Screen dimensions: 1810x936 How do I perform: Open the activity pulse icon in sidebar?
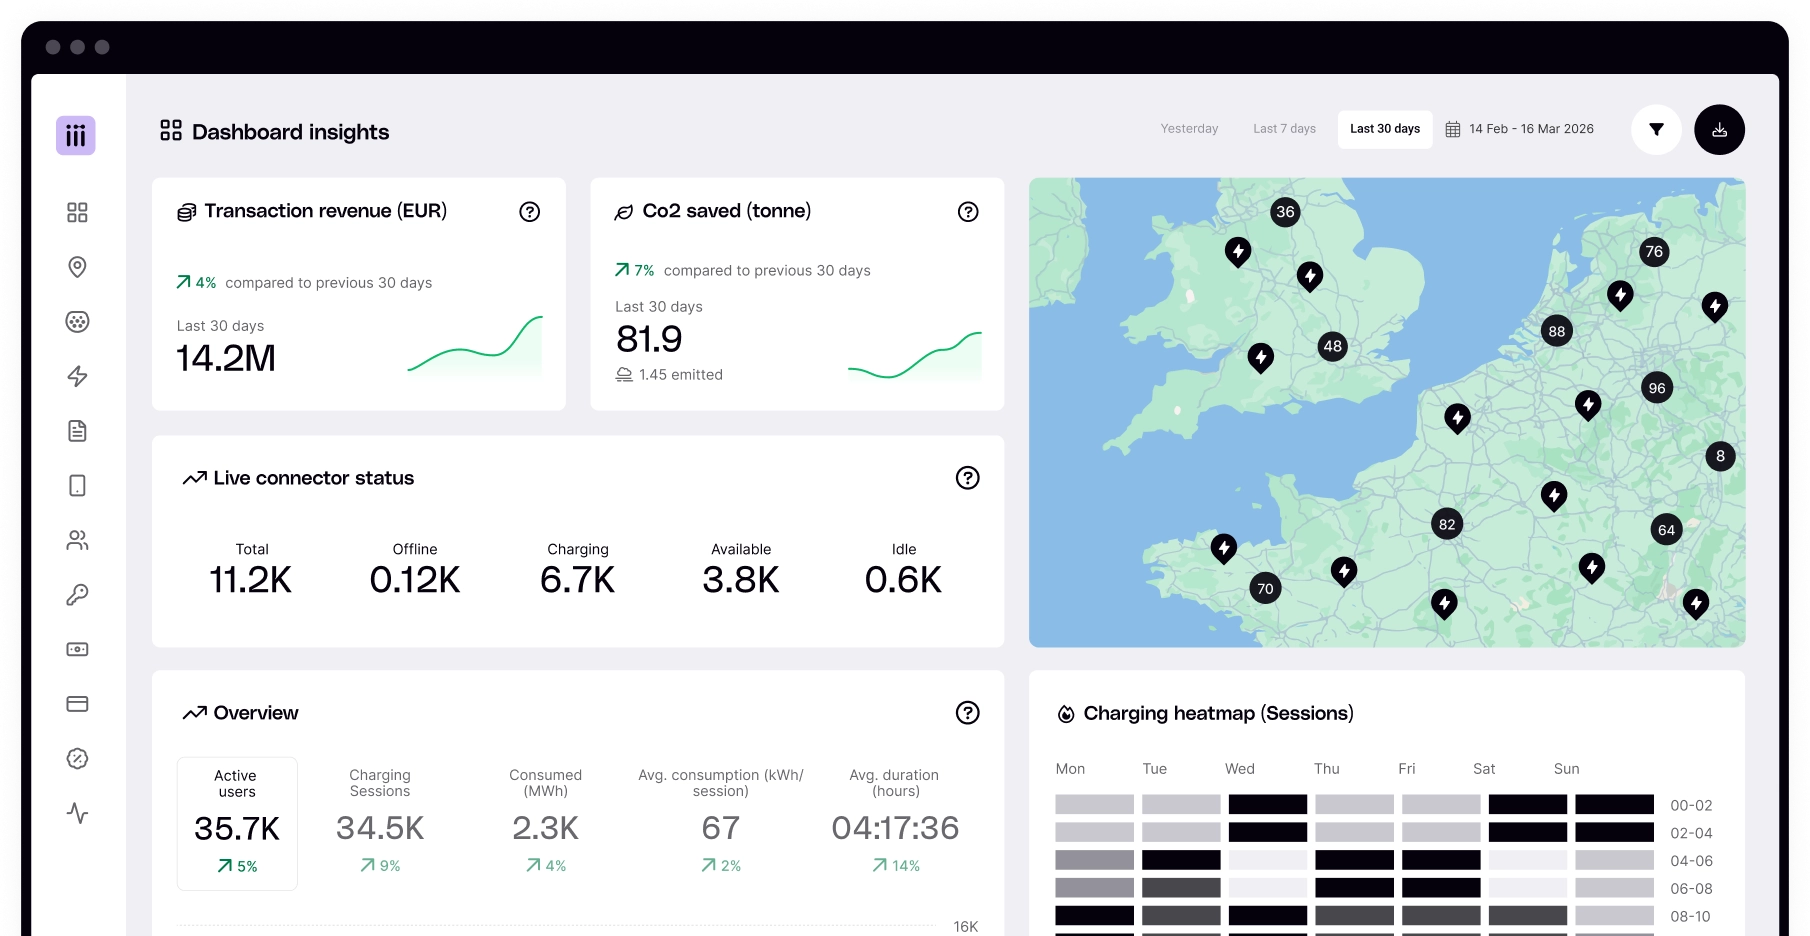[77, 813]
